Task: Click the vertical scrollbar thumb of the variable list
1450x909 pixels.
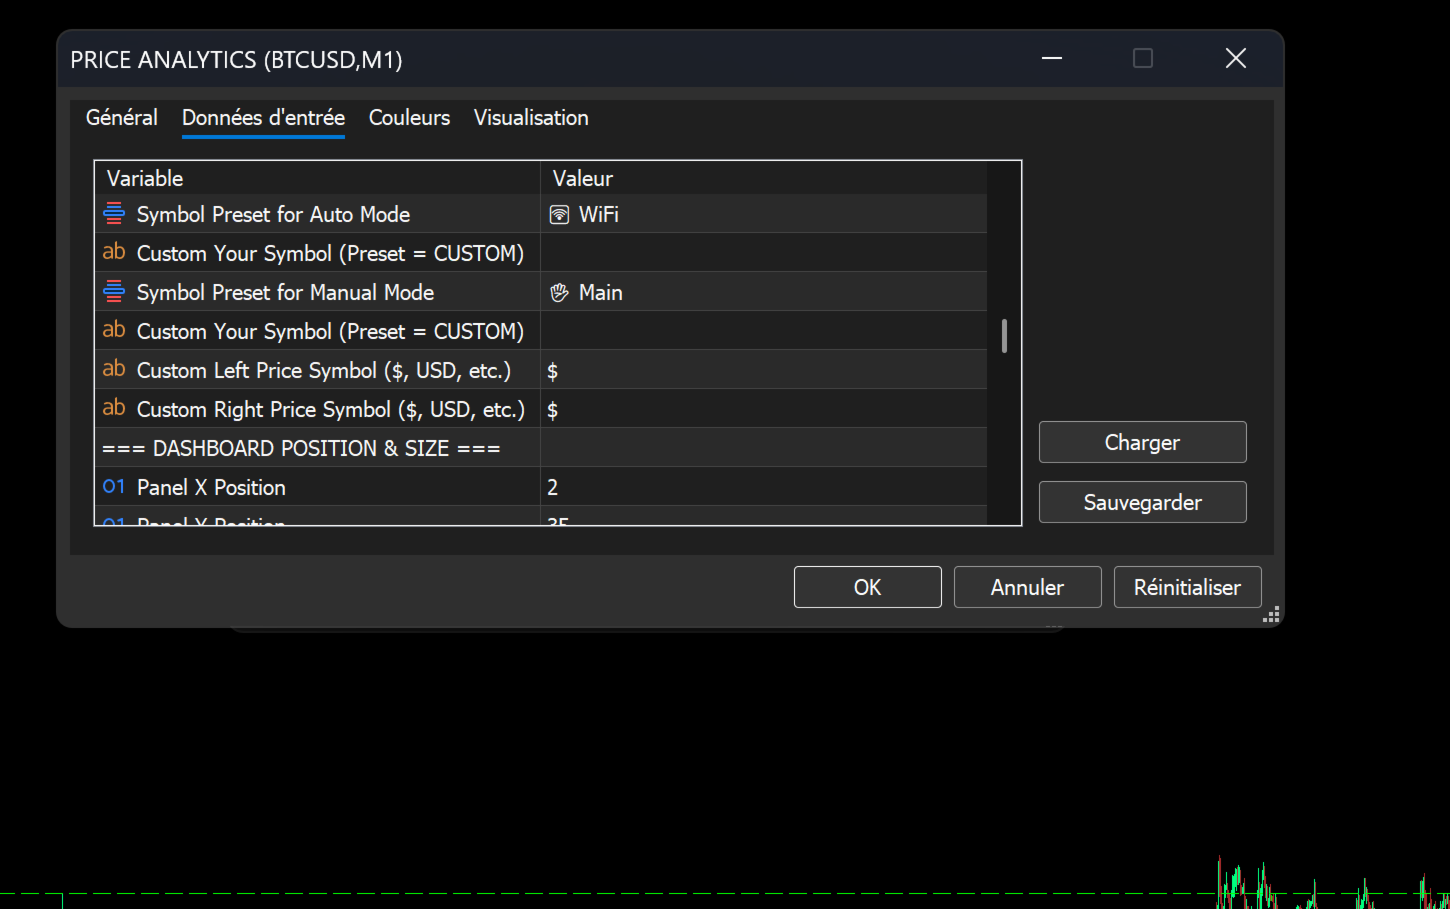Action: coord(1004,336)
